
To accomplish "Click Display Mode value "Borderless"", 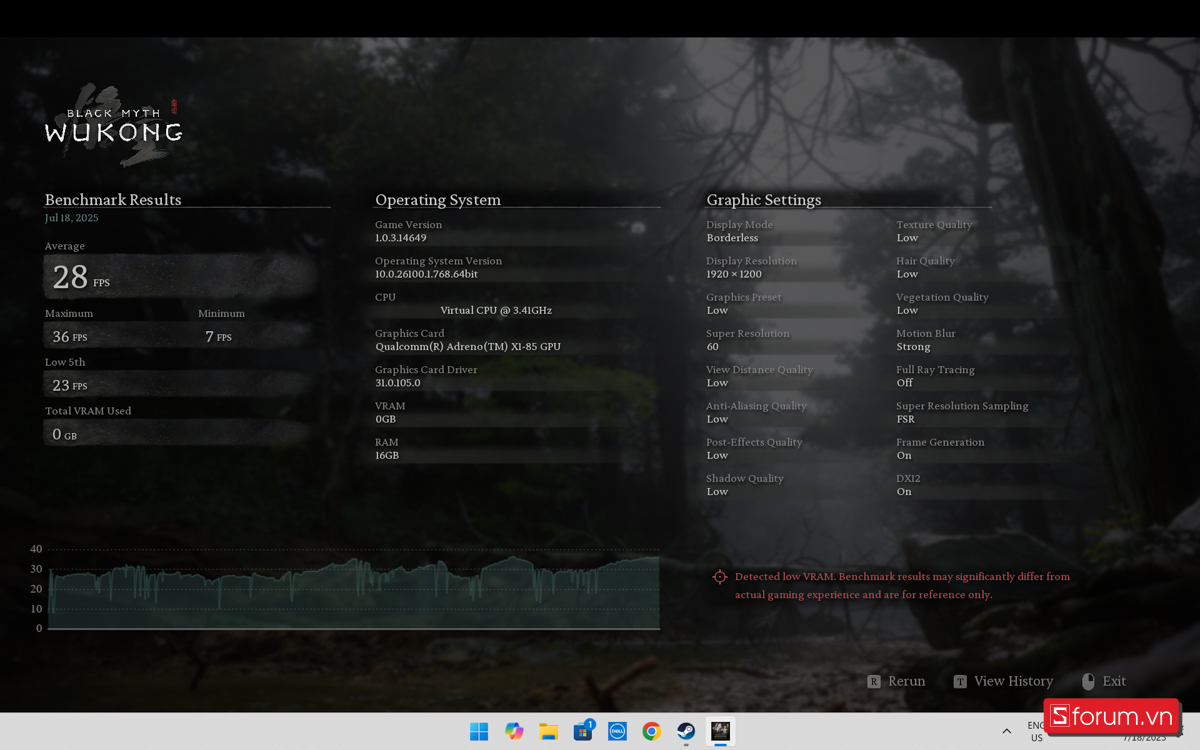I will coord(732,238).
